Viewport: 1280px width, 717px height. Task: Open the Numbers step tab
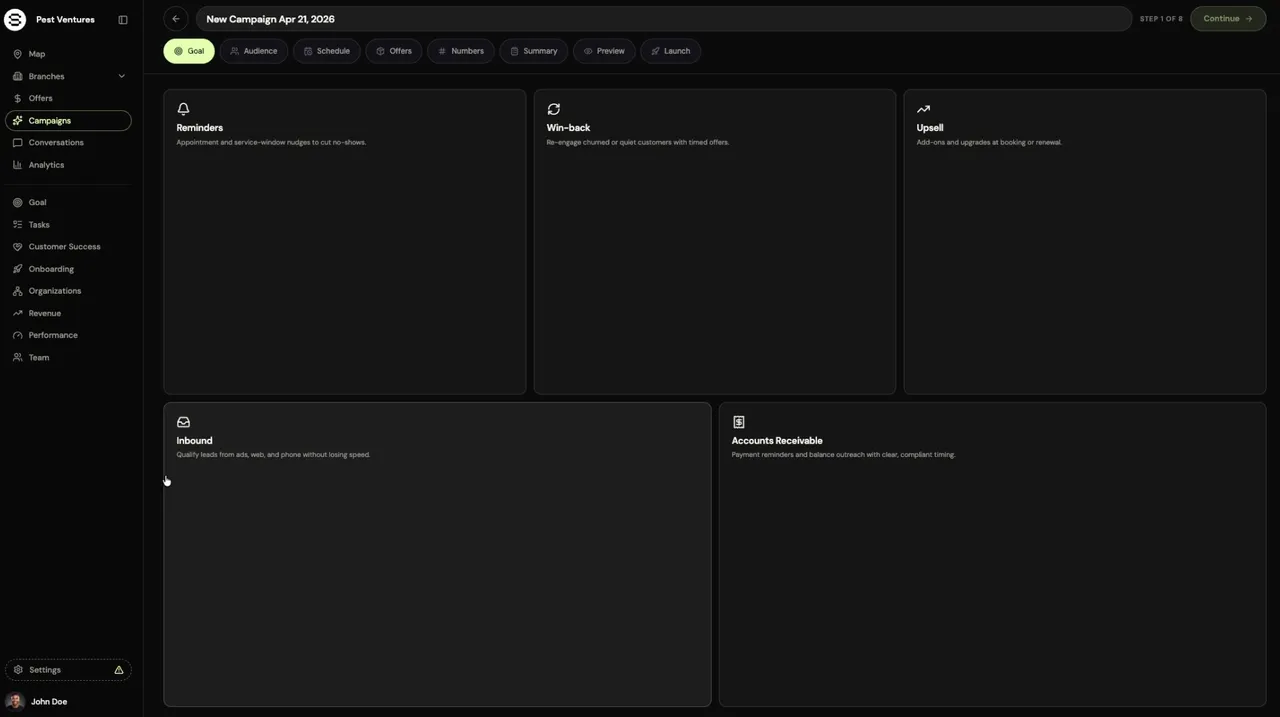coord(461,51)
